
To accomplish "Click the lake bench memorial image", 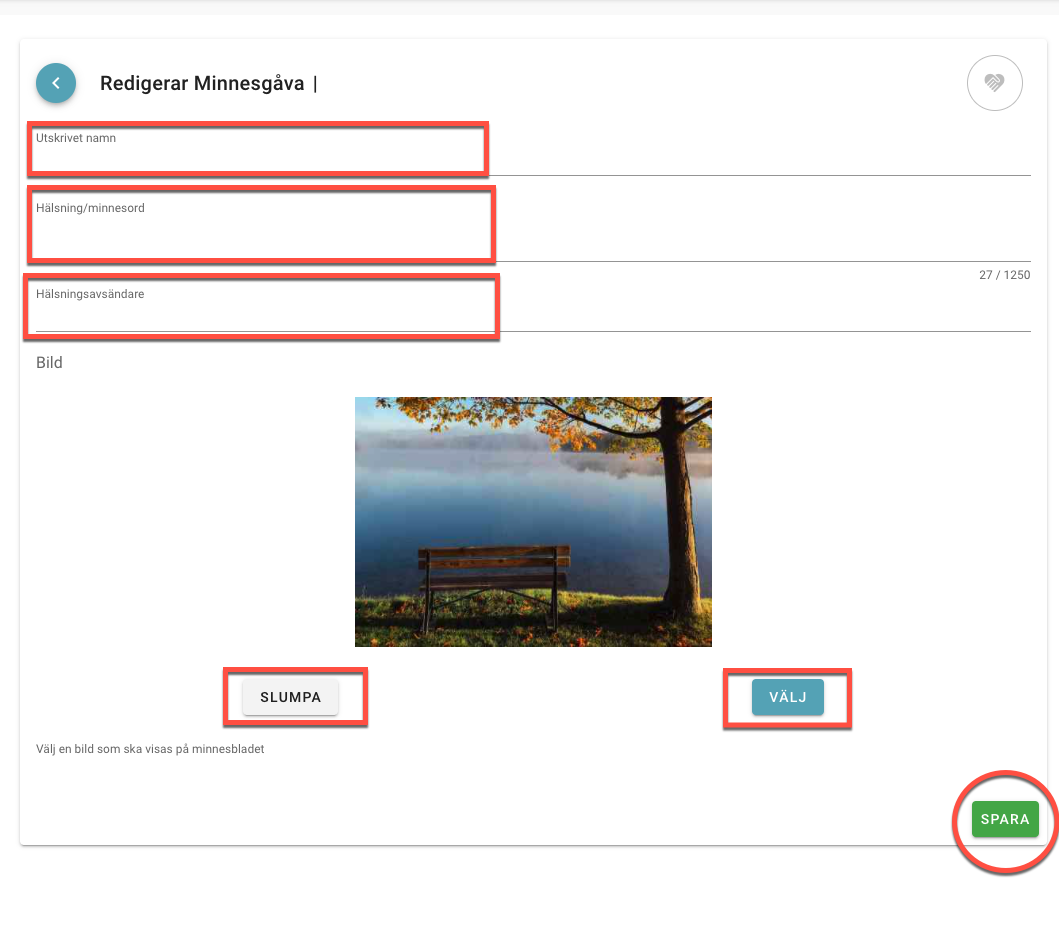I will tap(533, 522).
